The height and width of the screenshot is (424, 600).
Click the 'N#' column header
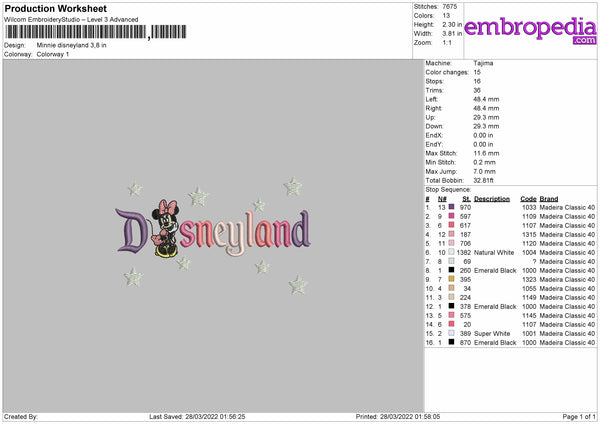click(x=442, y=199)
